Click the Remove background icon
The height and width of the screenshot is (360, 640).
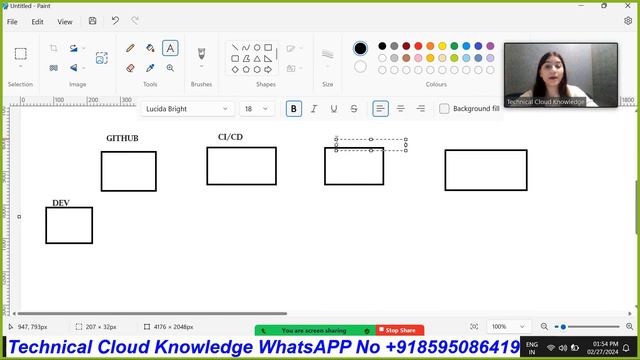[102, 58]
